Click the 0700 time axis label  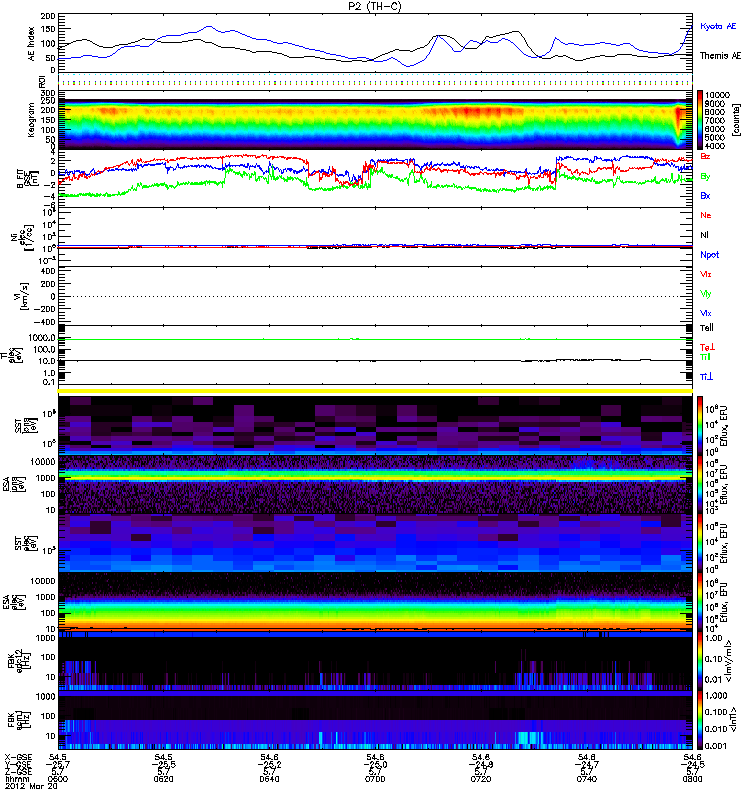375,779
